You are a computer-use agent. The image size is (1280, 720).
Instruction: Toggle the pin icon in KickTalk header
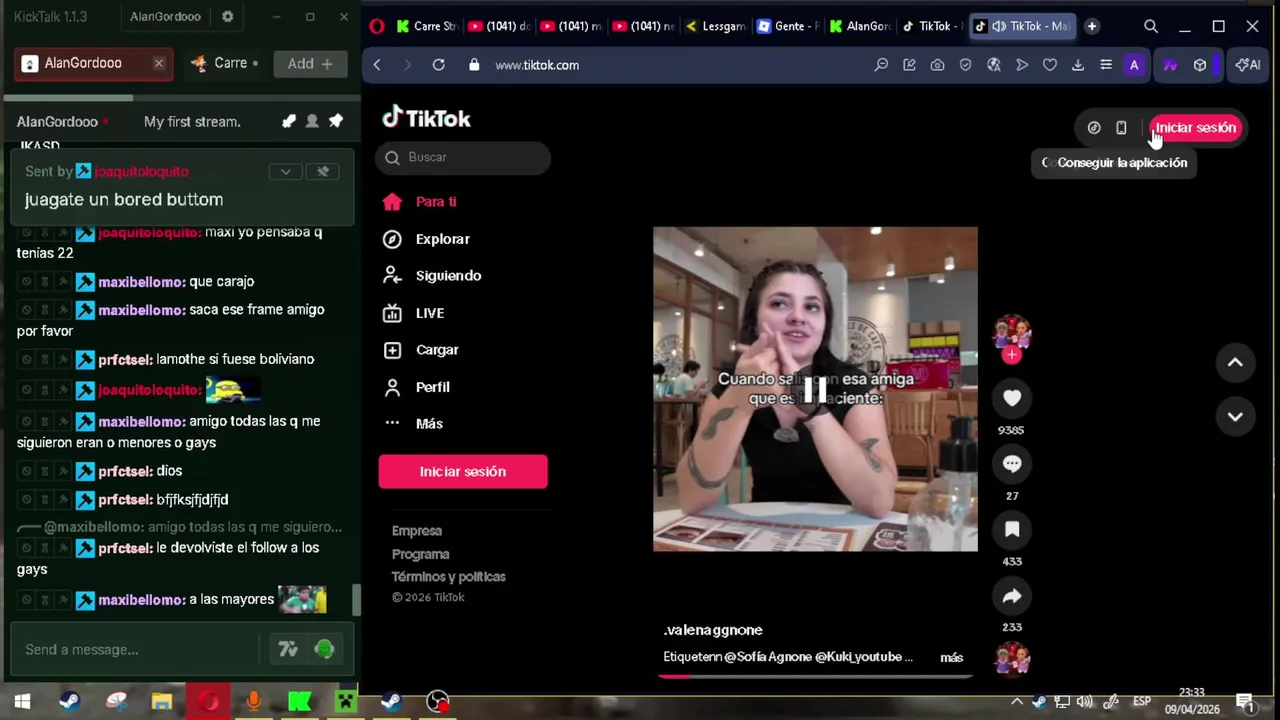point(336,121)
